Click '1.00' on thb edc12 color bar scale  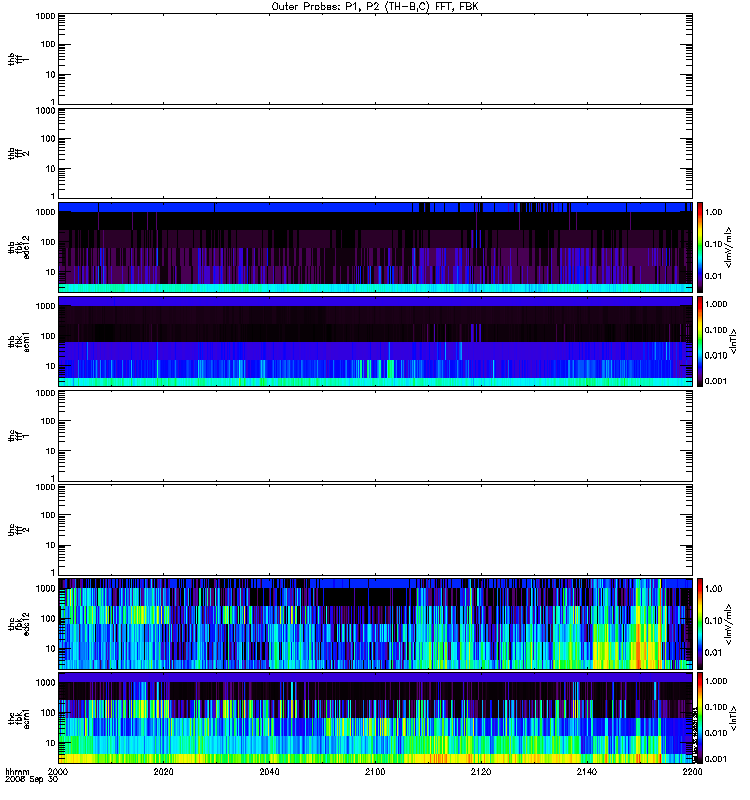click(714, 212)
